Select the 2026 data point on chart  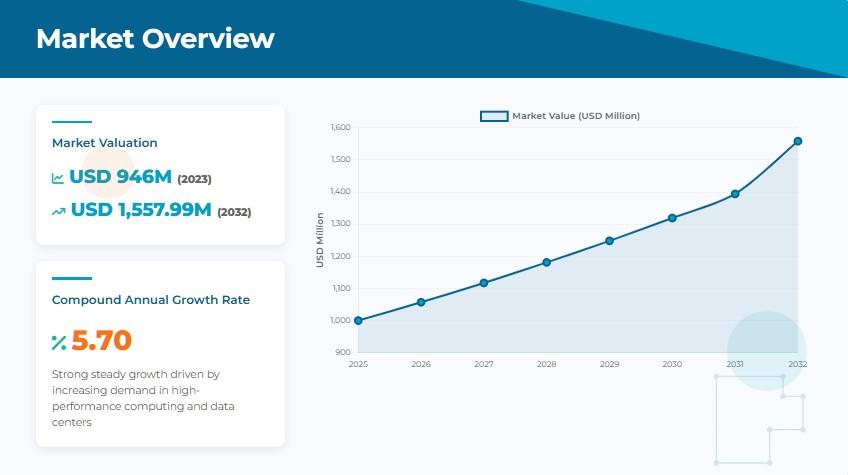(421, 302)
